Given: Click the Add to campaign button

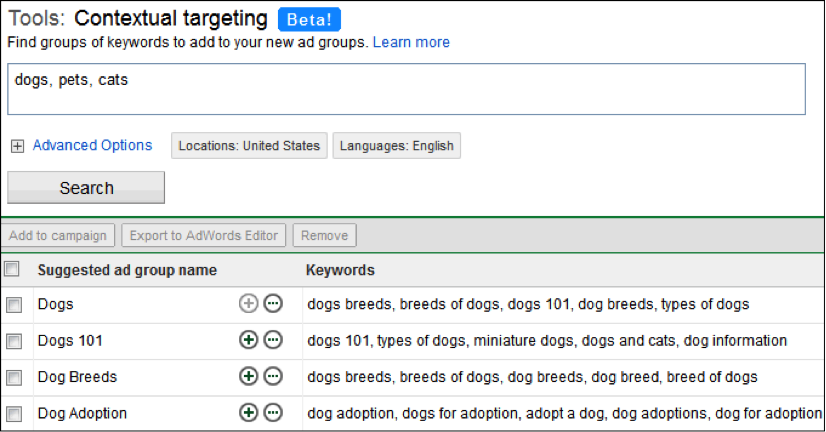Looking at the screenshot, I should tap(57, 235).
